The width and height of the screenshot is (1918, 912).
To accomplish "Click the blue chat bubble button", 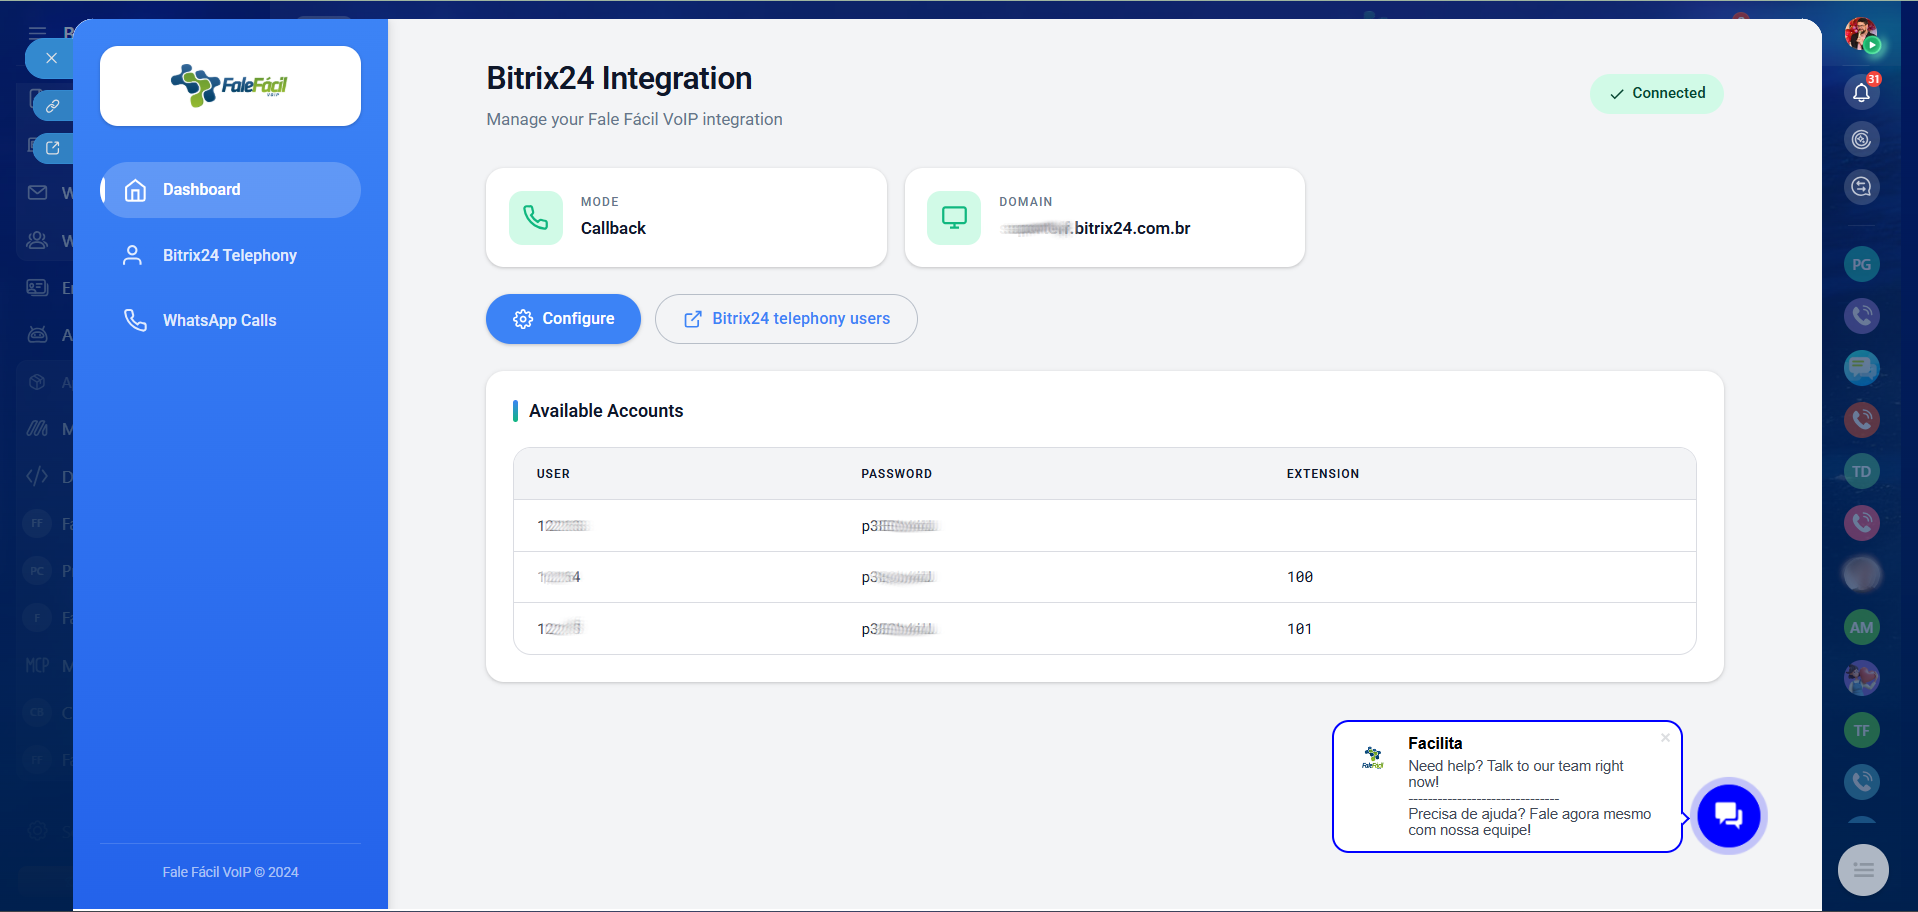I will (1727, 816).
